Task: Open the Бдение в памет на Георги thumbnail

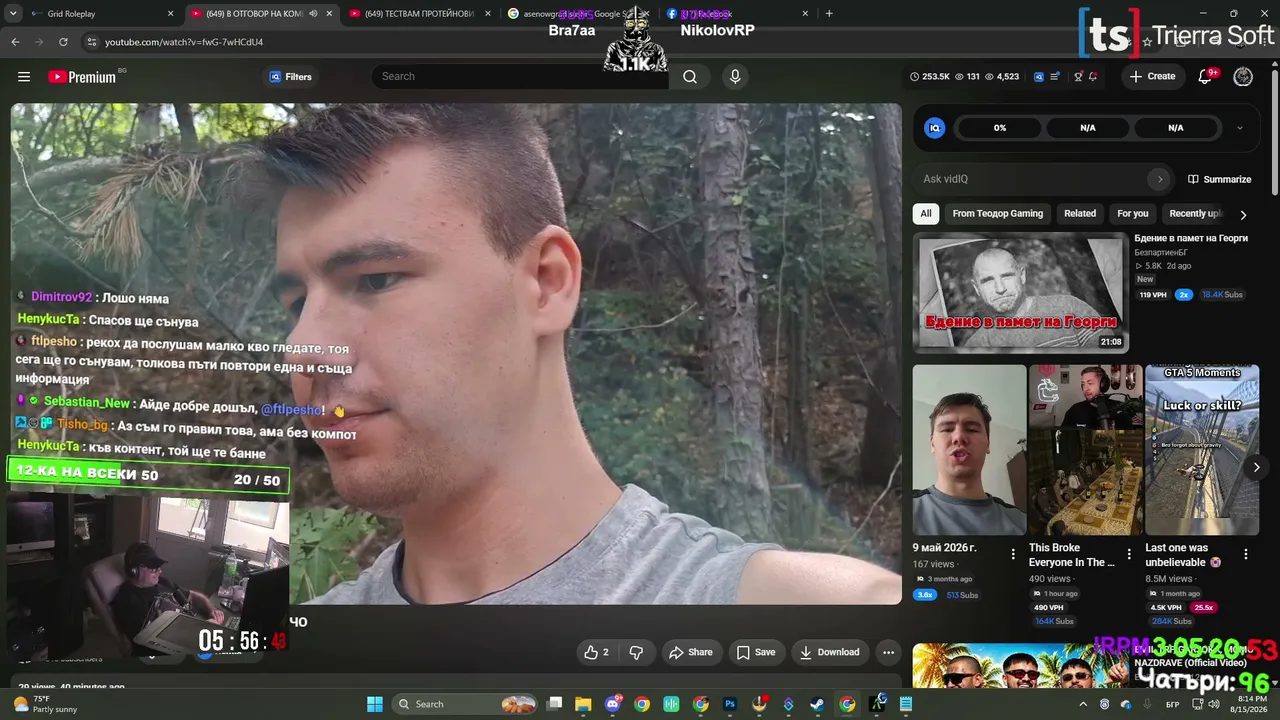Action: point(1021,293)
